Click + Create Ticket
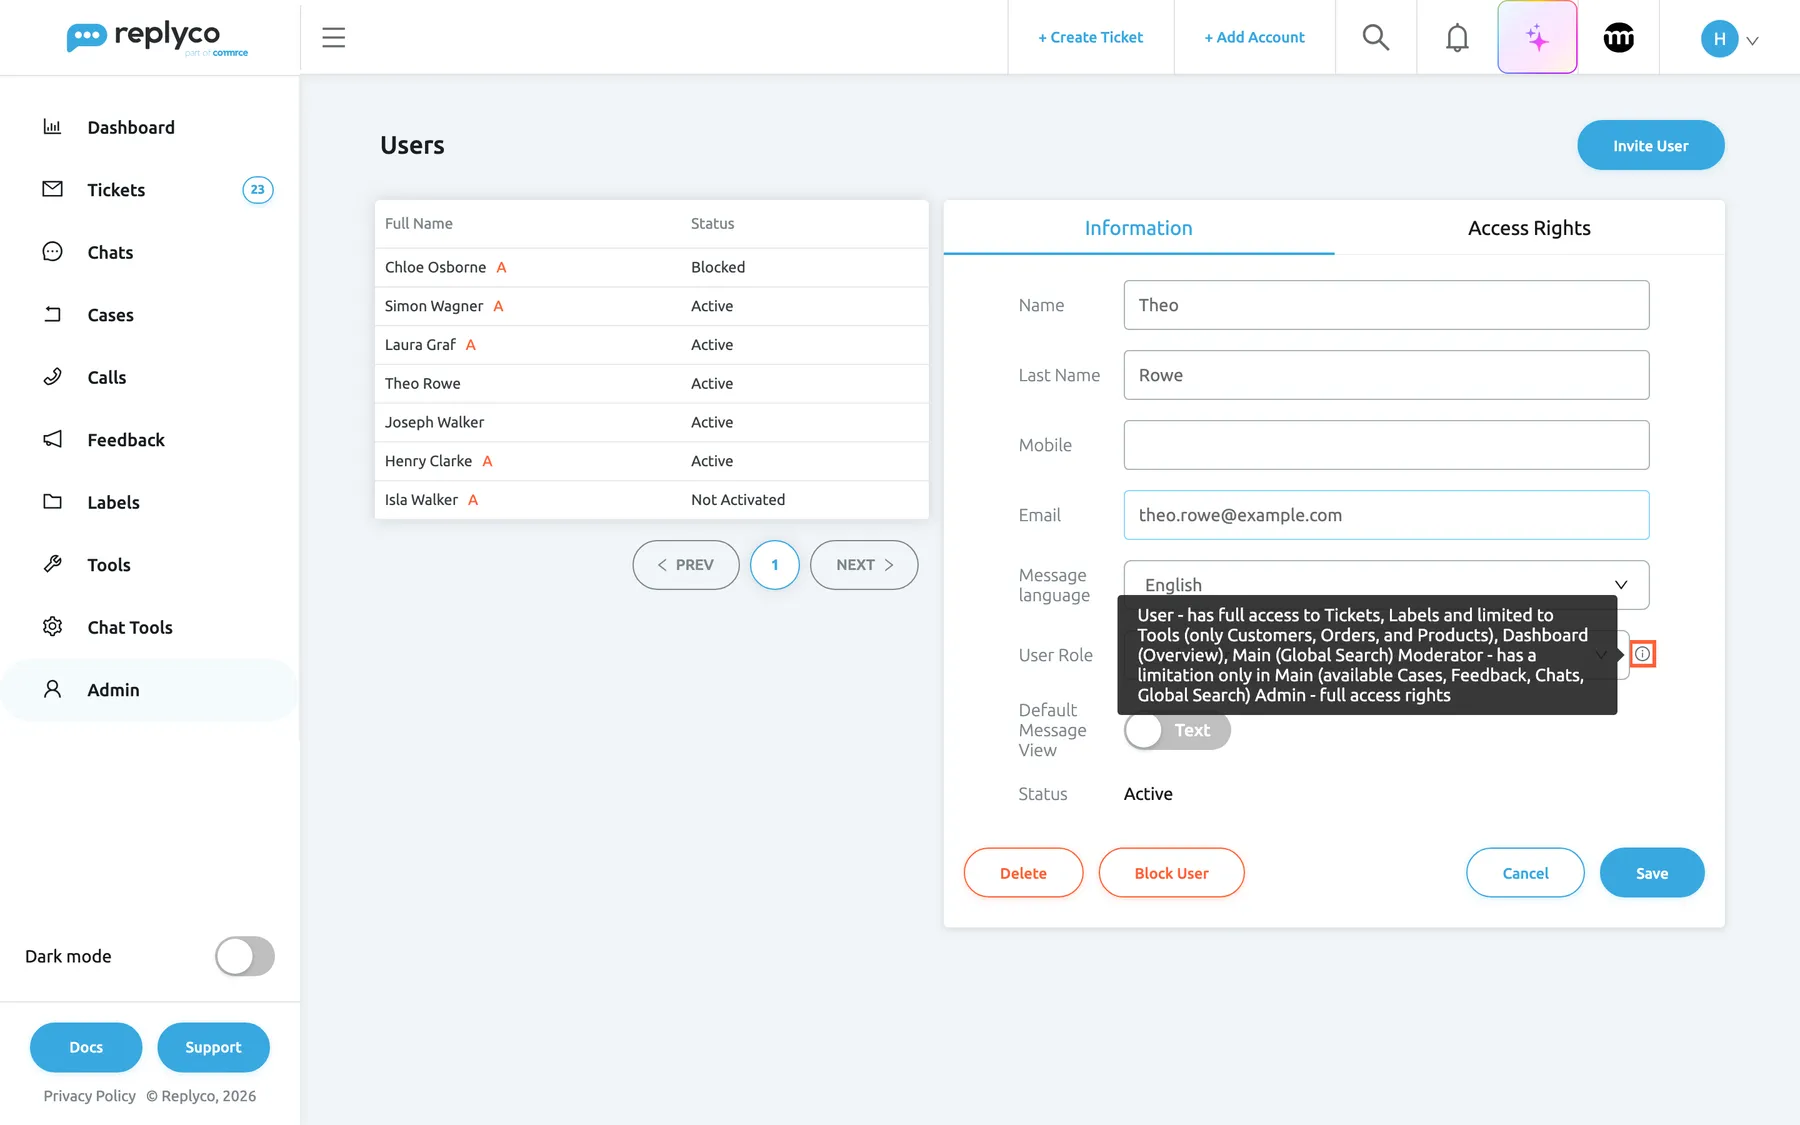 [1090, 38]
